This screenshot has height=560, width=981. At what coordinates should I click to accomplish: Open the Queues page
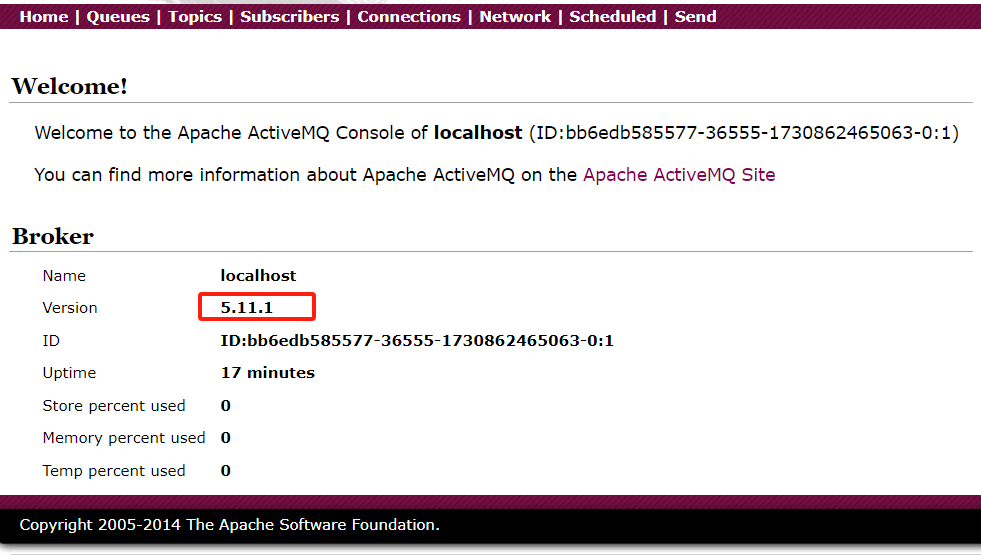coord(118,17)
